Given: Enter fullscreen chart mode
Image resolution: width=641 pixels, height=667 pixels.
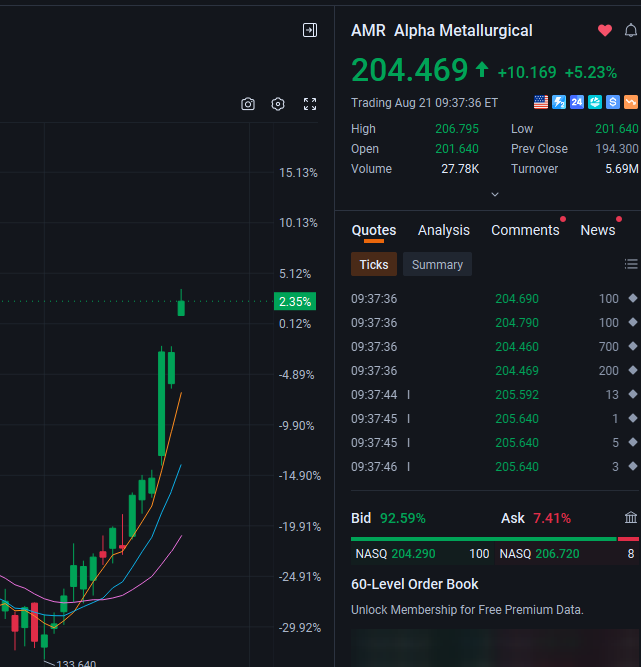Looking at the screenshot, I should click(310, 104).
